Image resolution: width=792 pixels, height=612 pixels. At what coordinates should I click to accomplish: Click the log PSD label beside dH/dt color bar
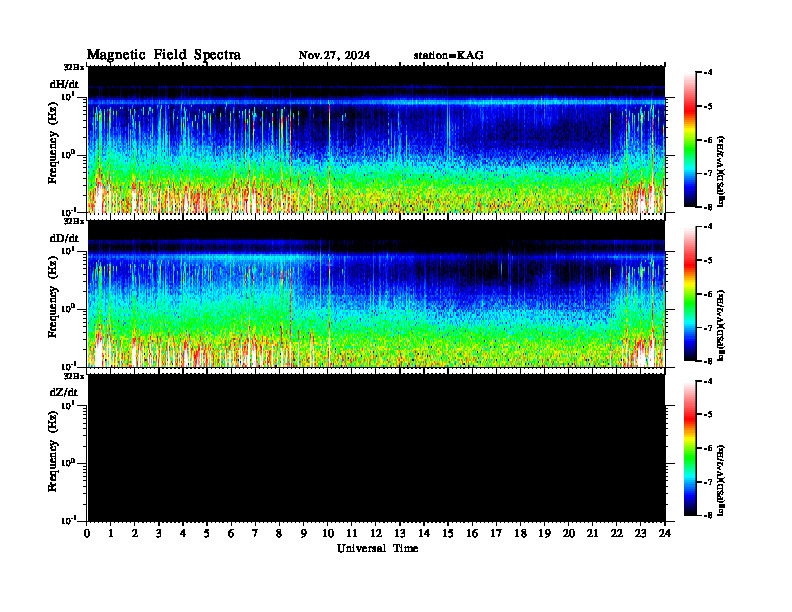point(722,172)
